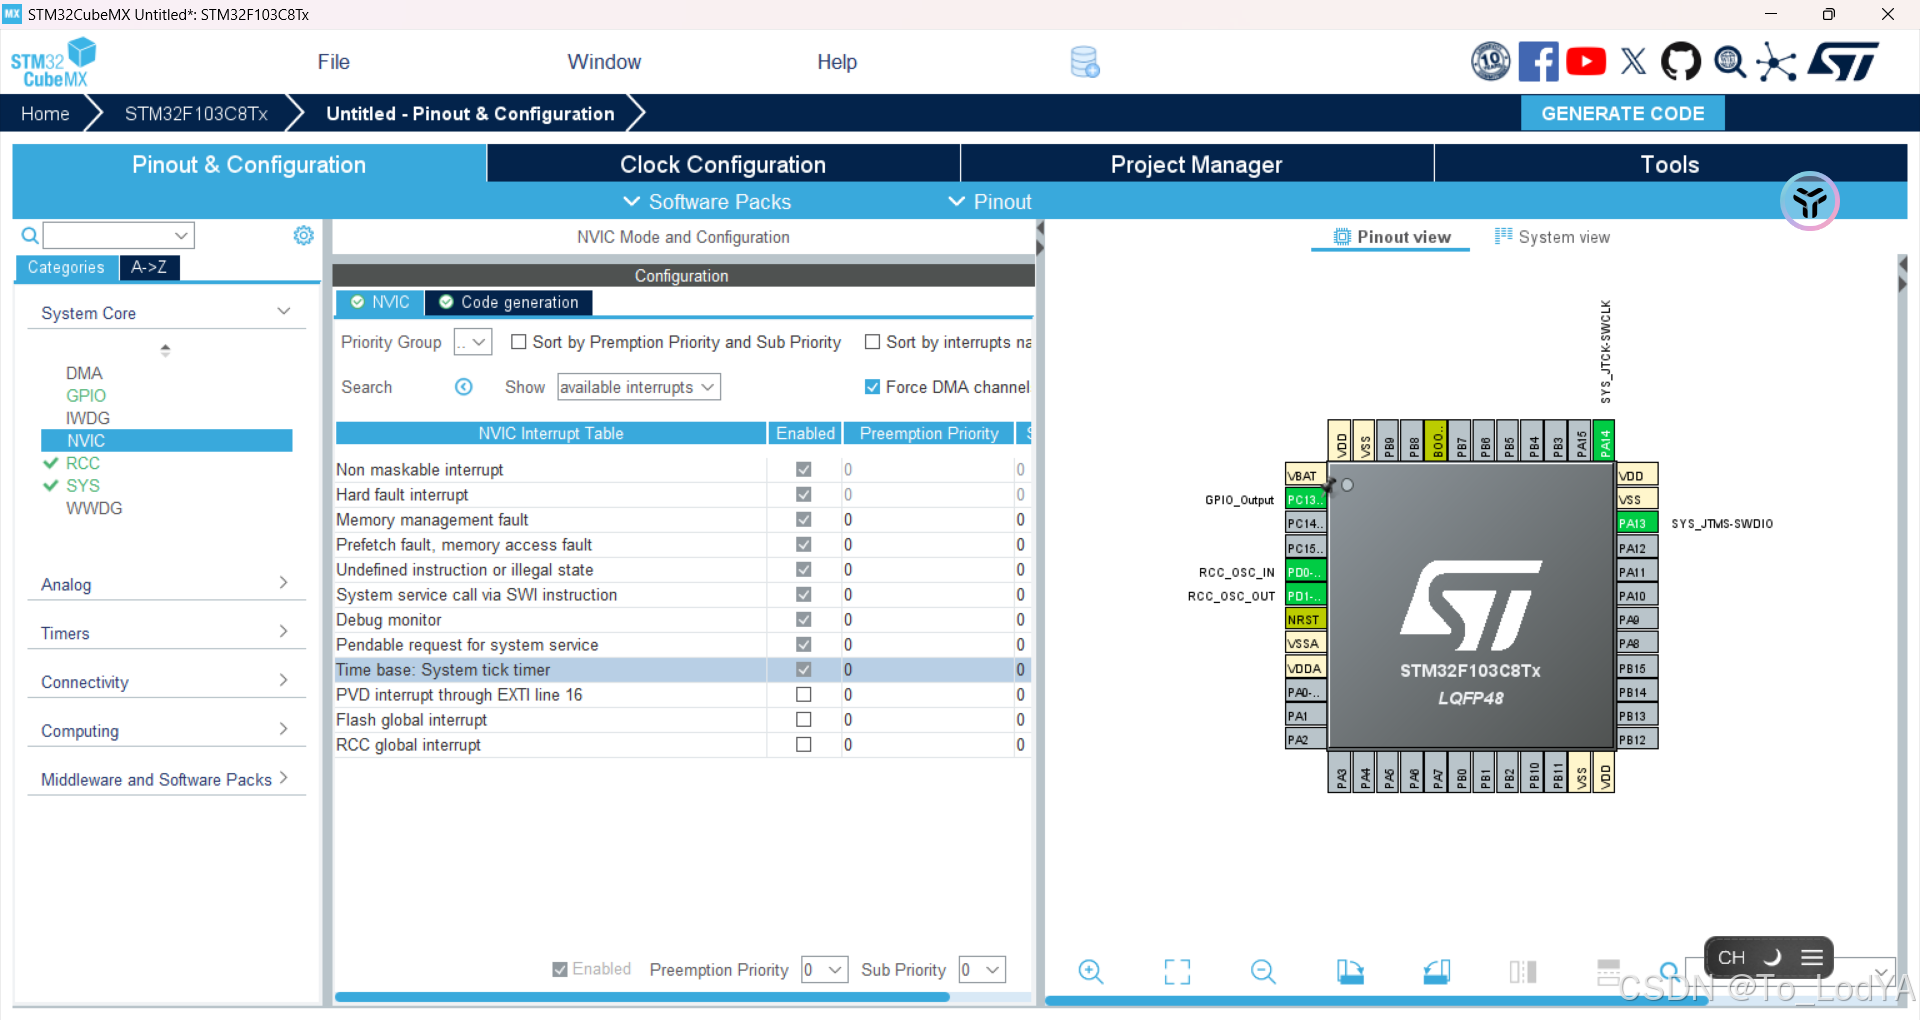Rotate the chip clockwise
The height and width of the screenshot is (1020, 1920).
pos(1350,971)
